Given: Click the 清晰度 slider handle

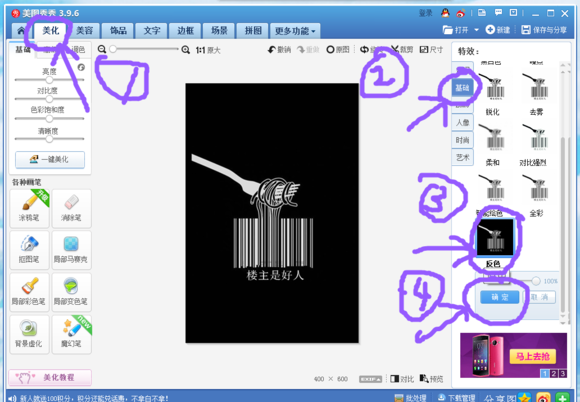Looking at the screenshot, I should pyautogui.click(x=49, y=139).
